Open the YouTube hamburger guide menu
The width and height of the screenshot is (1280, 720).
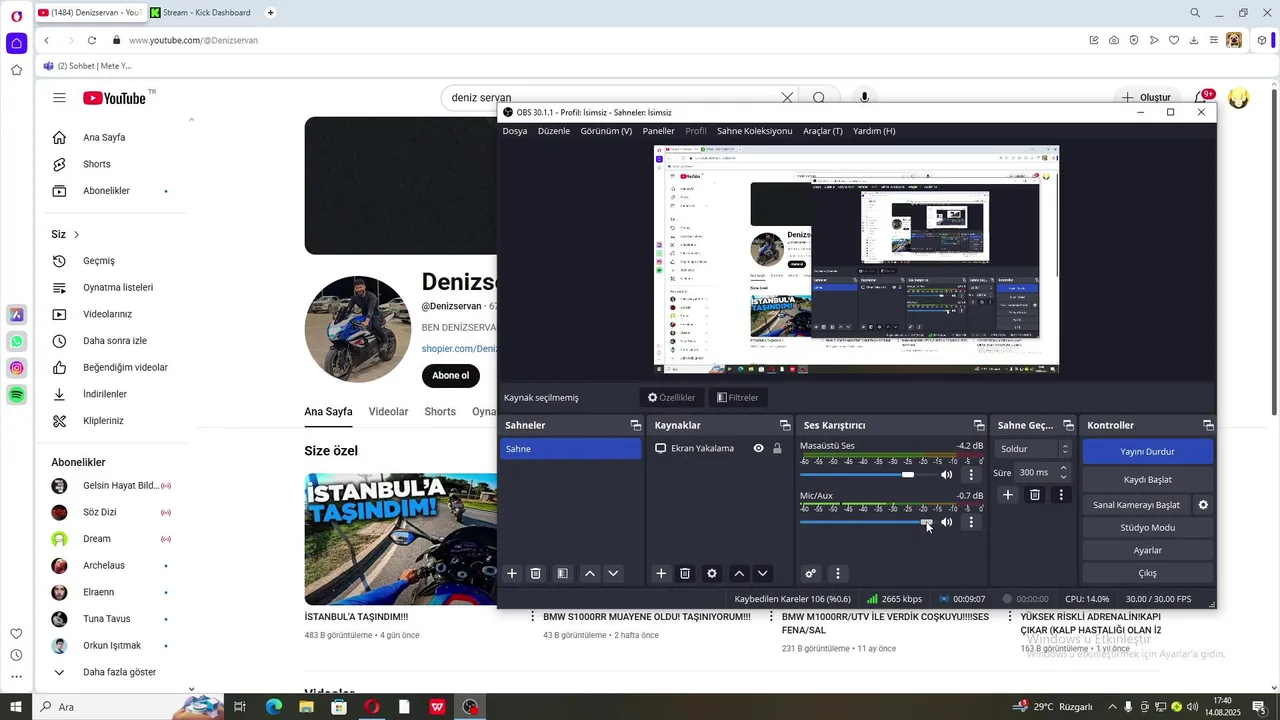pyautogui.click(x=60, y=98)
